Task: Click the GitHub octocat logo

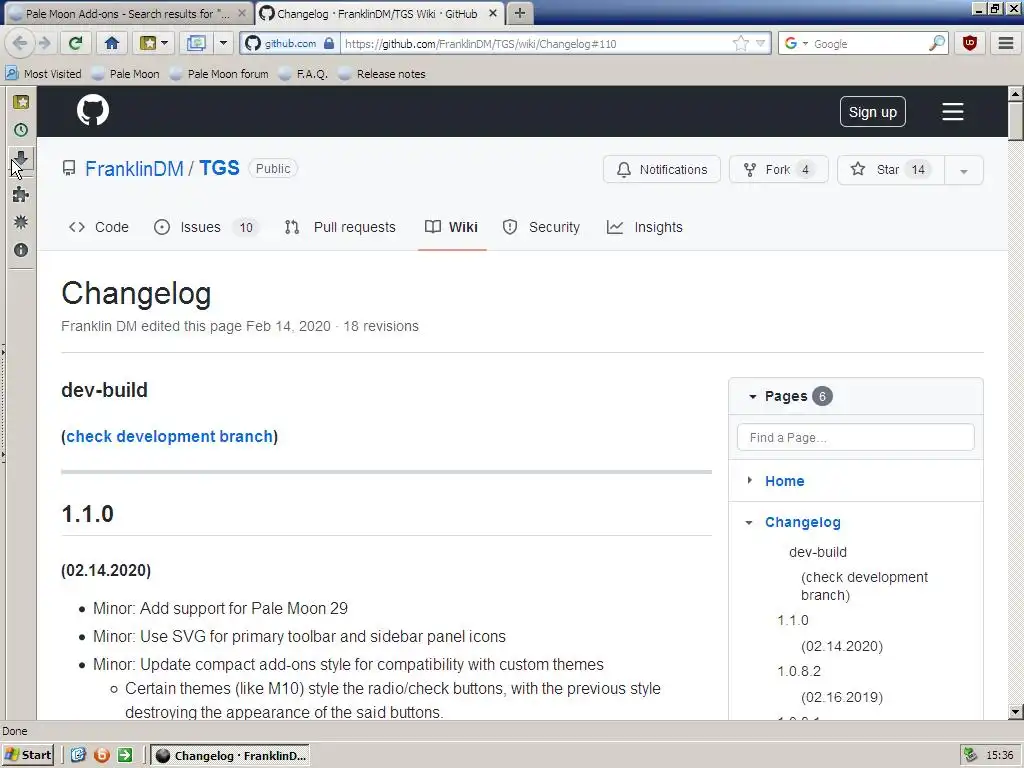Action: point(93,110)
